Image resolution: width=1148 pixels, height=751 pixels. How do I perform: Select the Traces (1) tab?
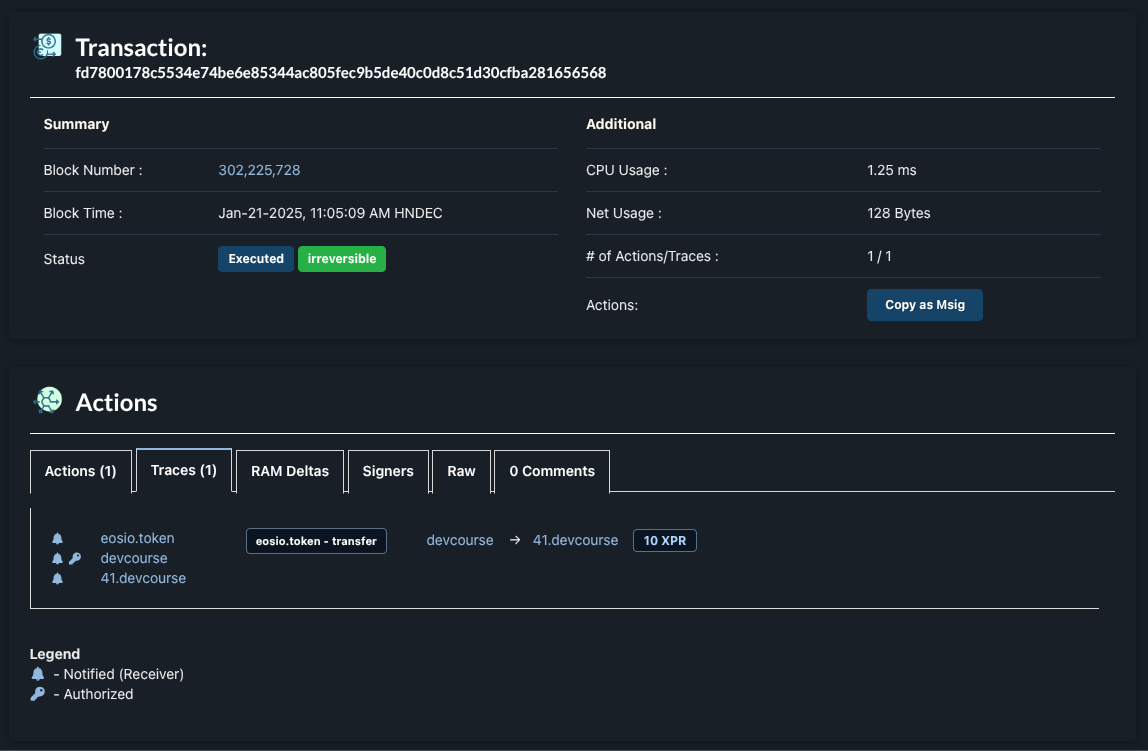pos(183,470)
